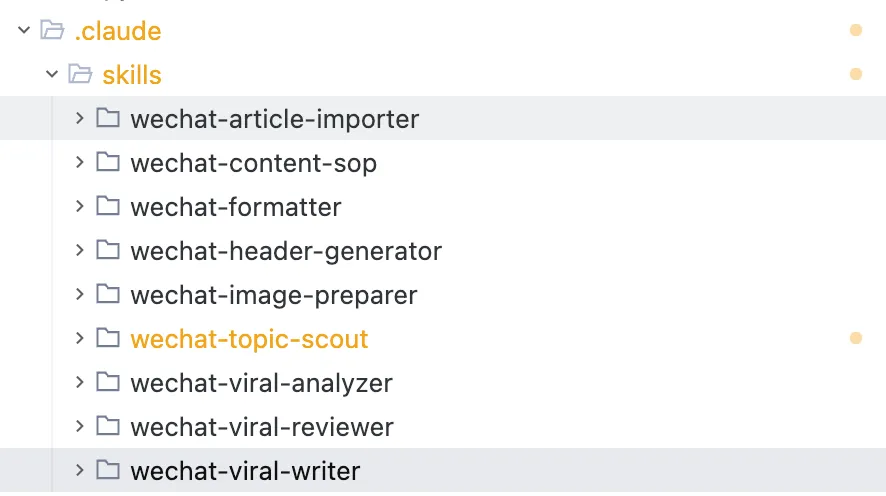Click the wechat-content-sop folder icon
This screenshot has width=886, height=496.
108,163
